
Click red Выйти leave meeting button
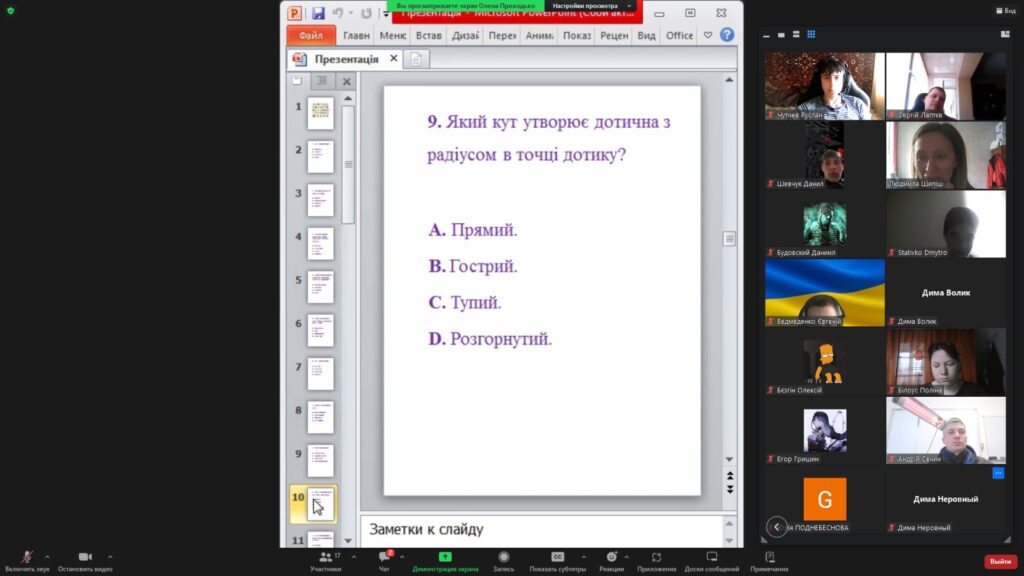tap(1000, 562)
